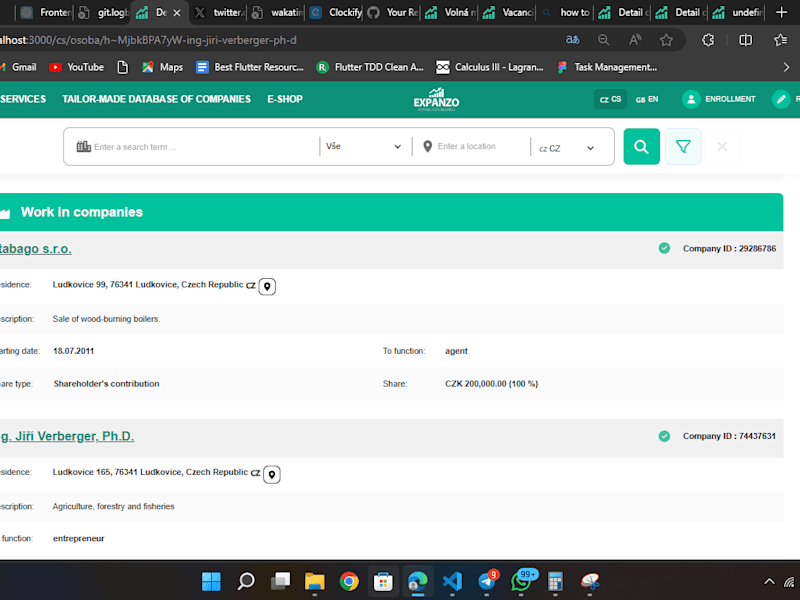Click the EXPANZO logo

(436, 99)
